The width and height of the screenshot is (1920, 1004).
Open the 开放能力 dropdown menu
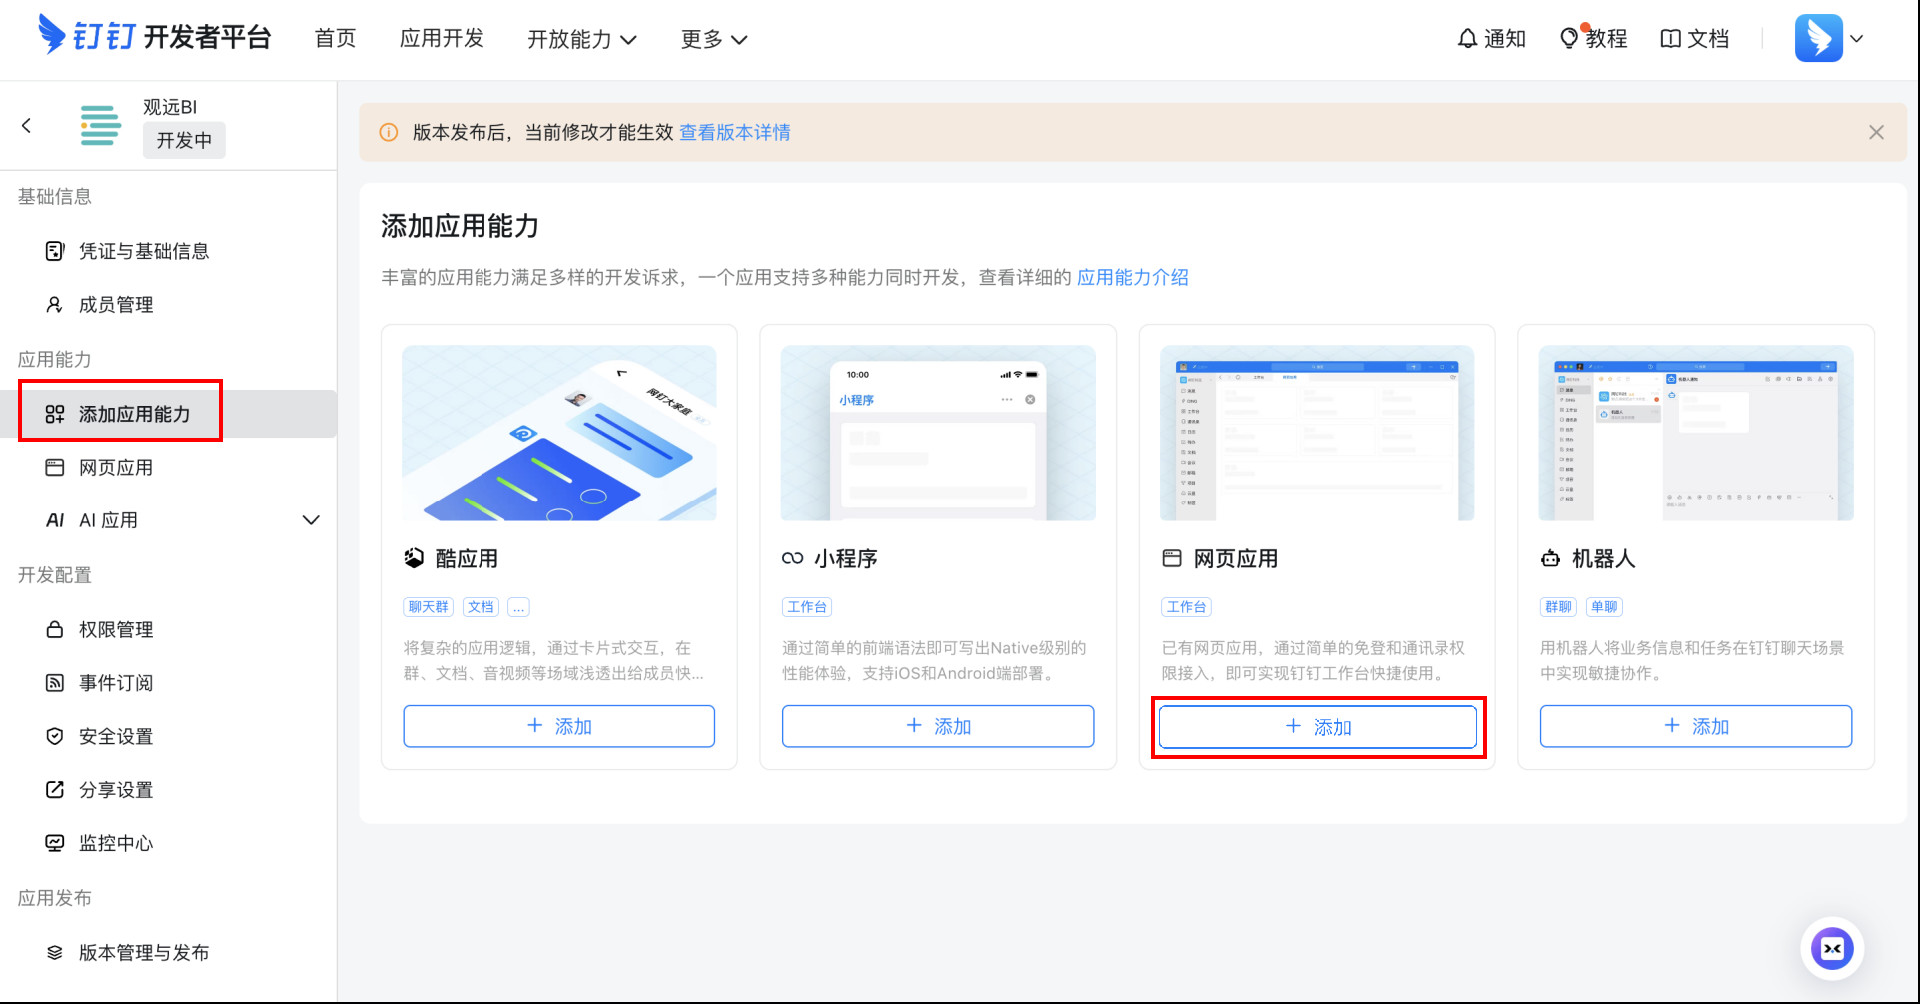581,39
